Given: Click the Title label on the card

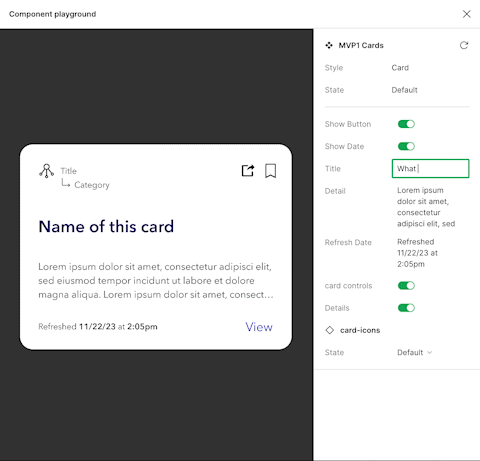Looking at the screenshot, I should pyautogui.click(x=69, y=171).
